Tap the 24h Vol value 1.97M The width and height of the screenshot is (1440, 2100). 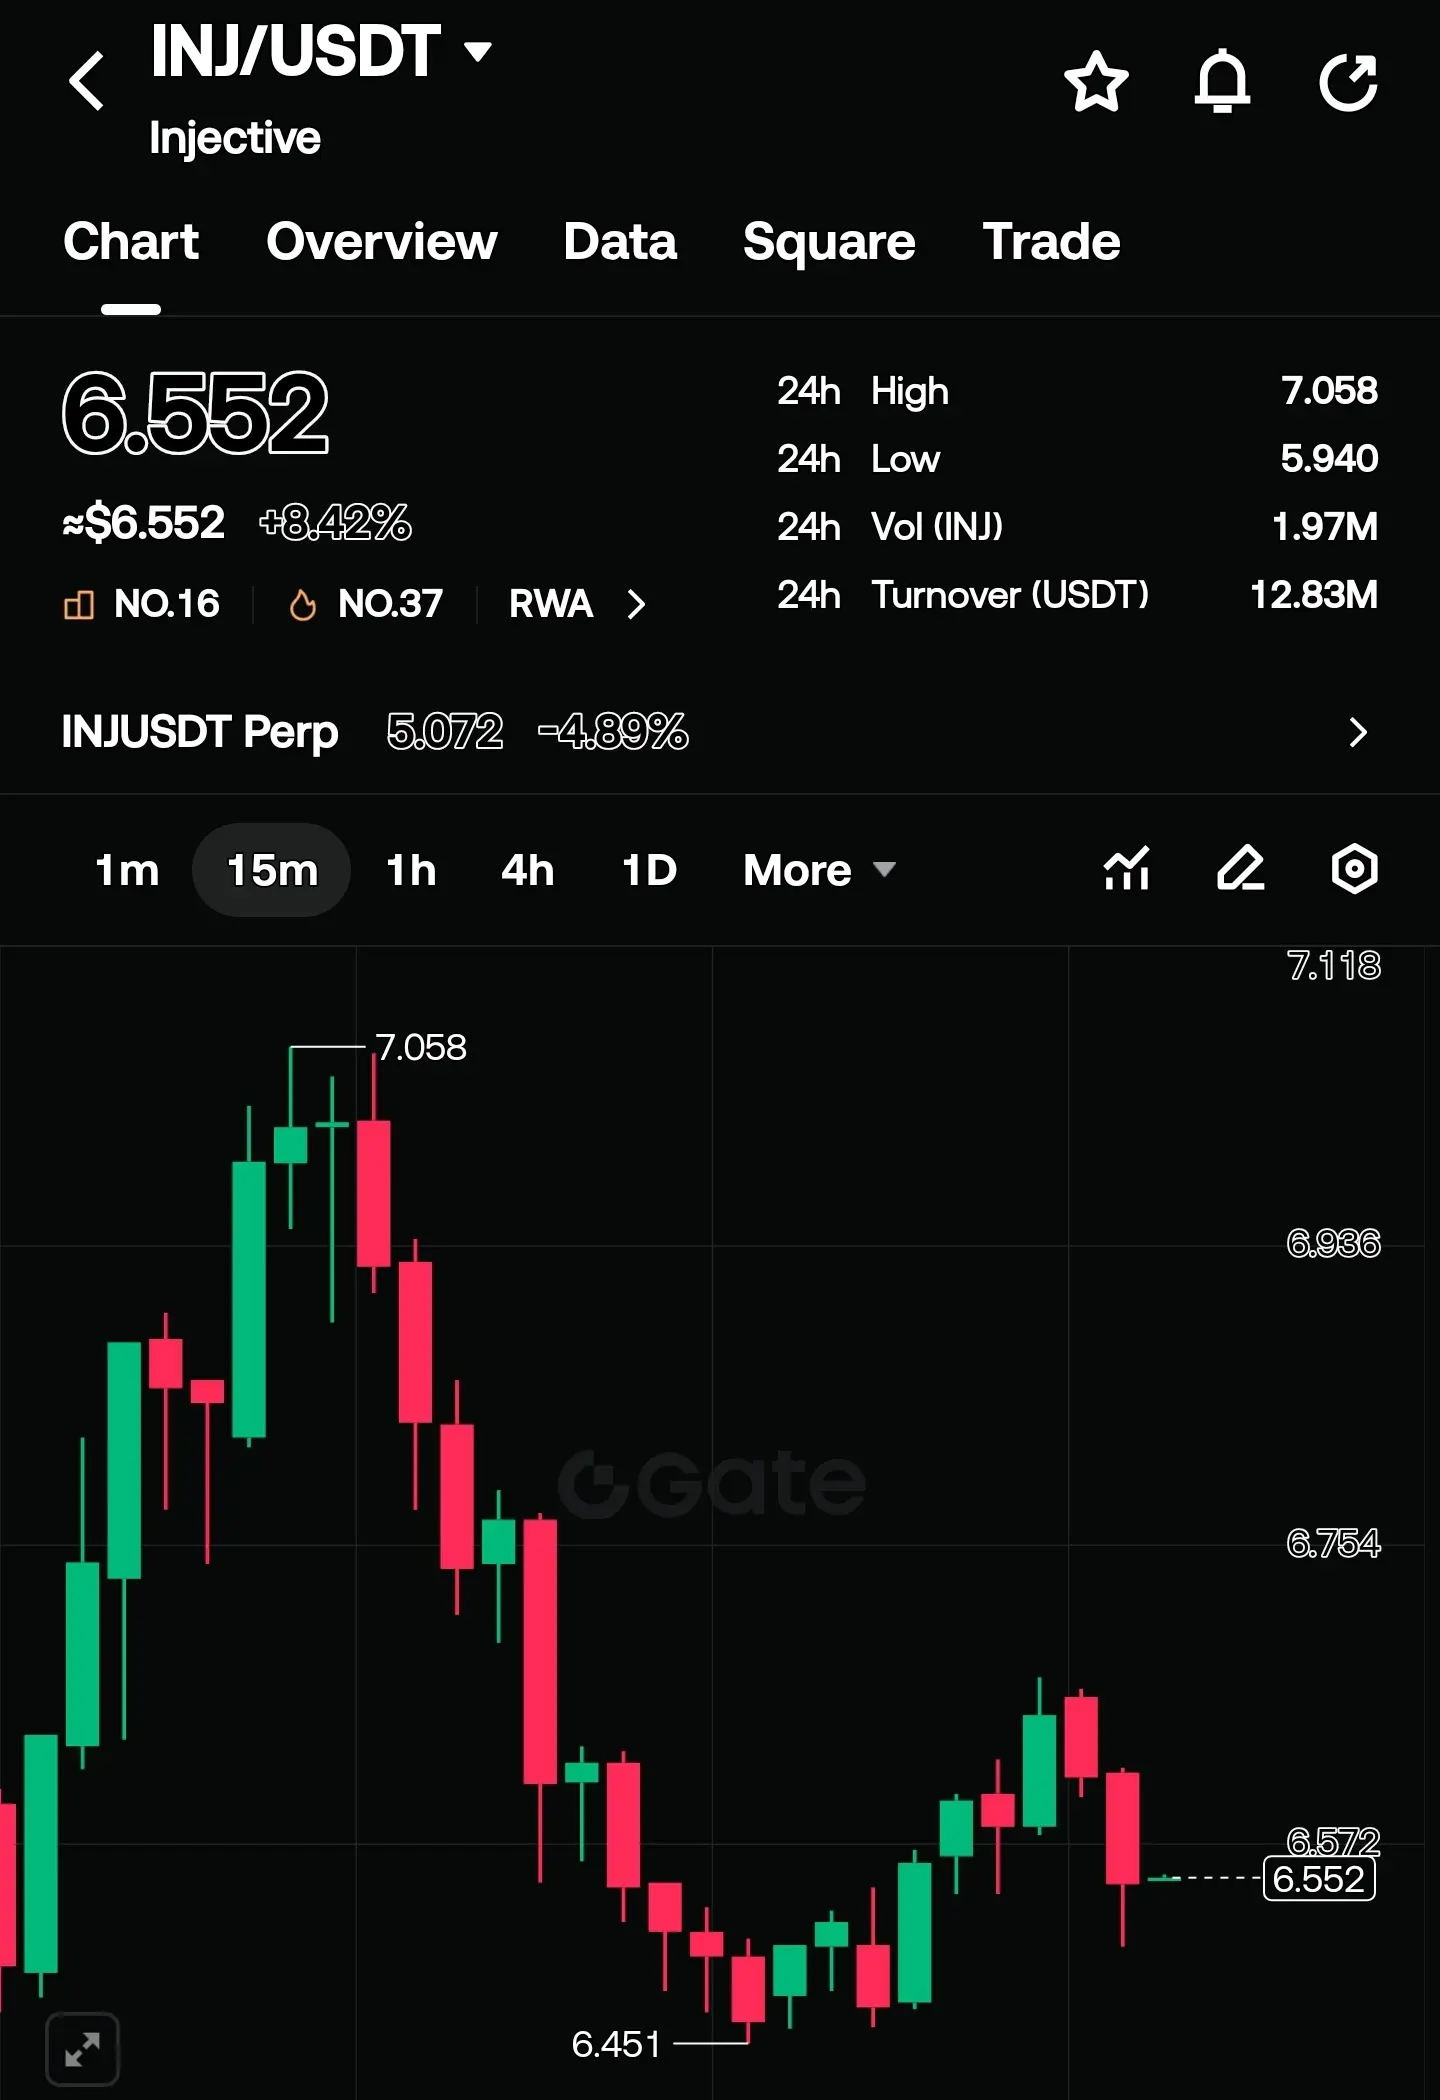click(x=1324, y=527)
